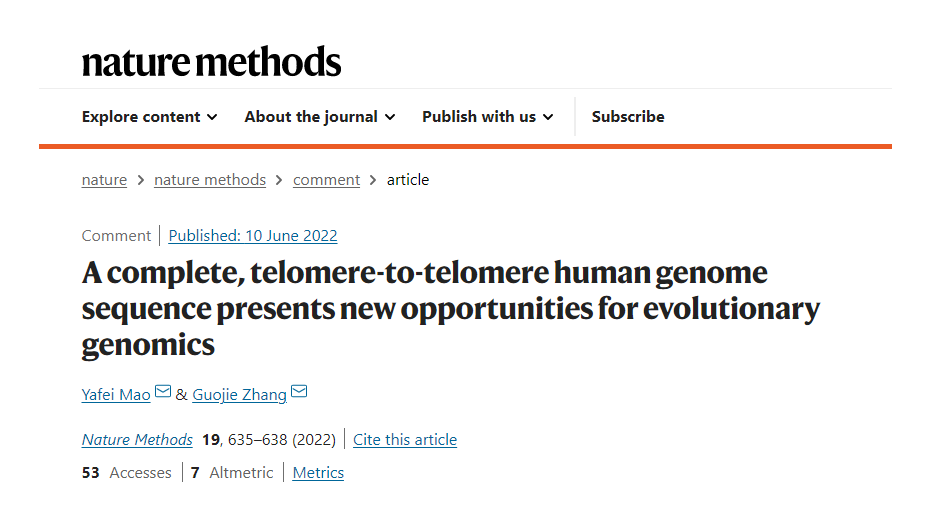This screenshot has height=525, width=933.
Task: Open author Yafei Mao's name link
Action: (116, 395)
